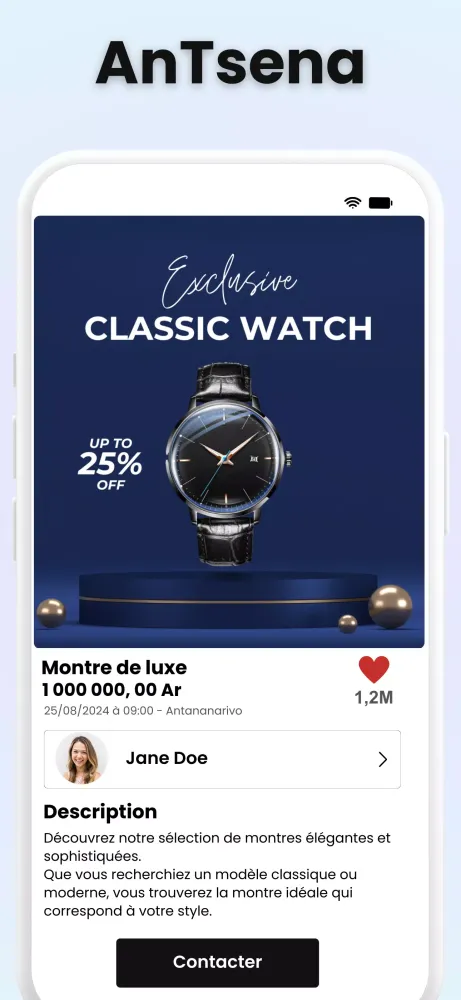
Task: Click the battery status icon
Action: (381, 203)
